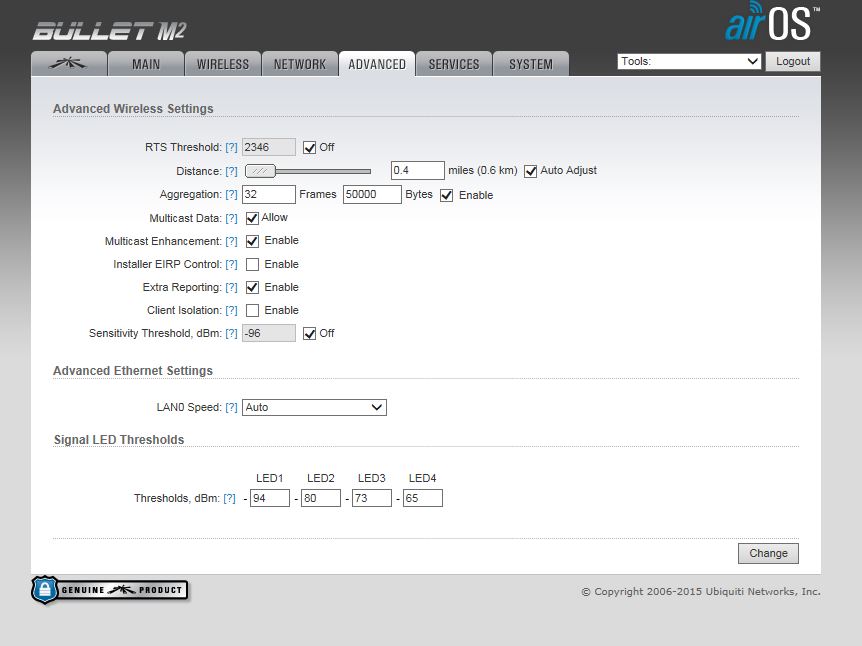Open help for LAN0 Speed

231,408
